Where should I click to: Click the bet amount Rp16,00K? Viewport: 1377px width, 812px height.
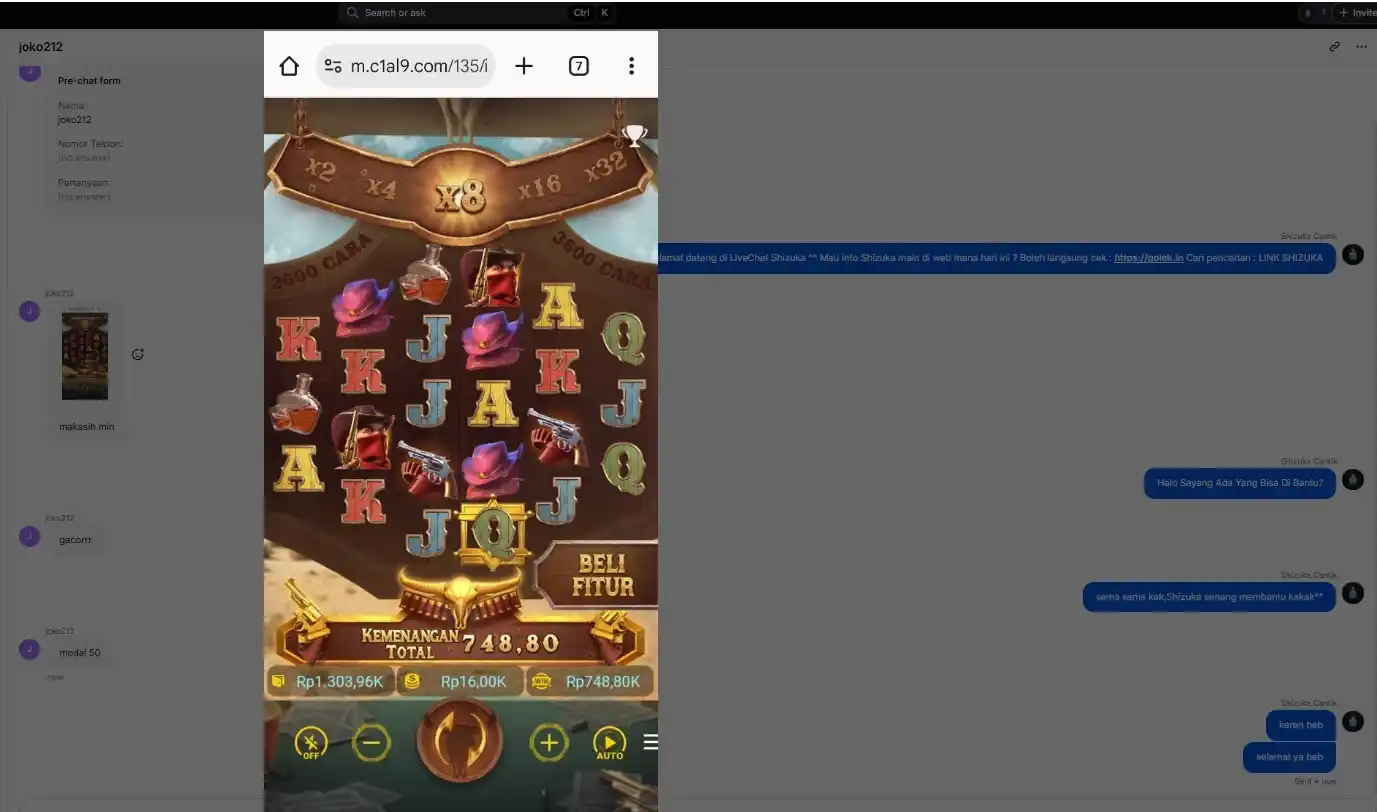point(461,682)
